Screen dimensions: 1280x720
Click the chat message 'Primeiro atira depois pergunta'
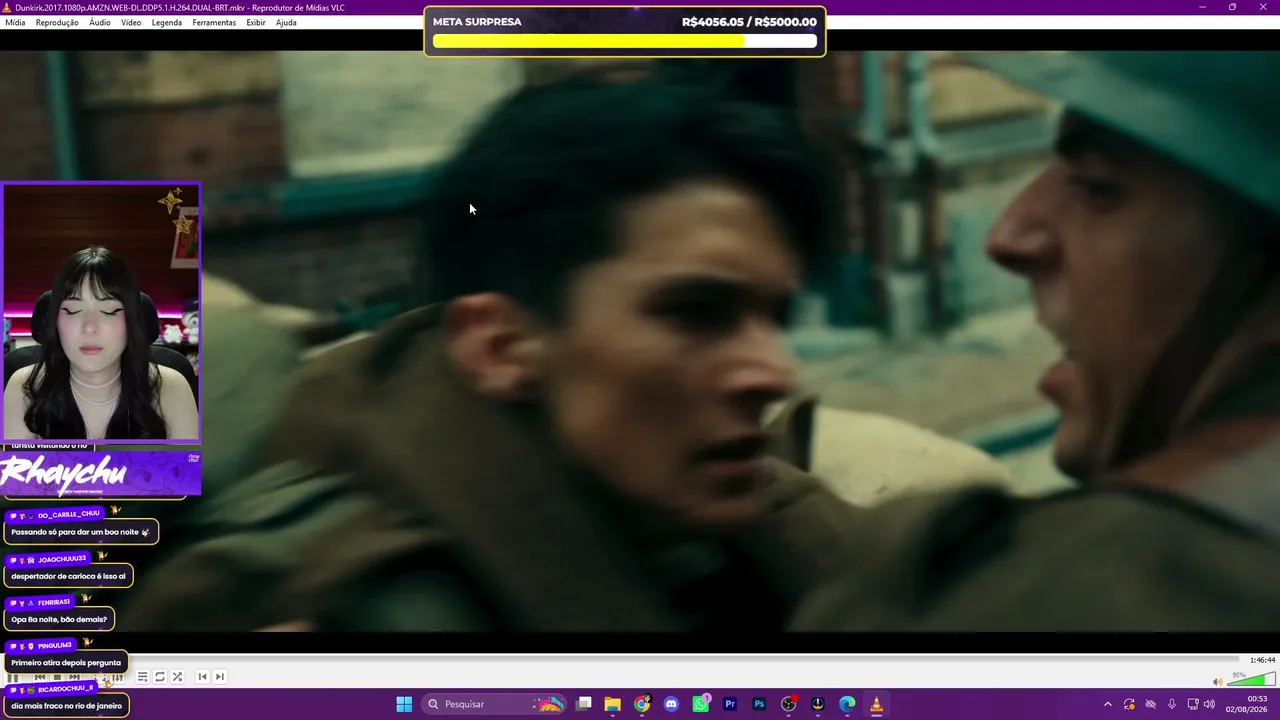pyautogui.click(x=66, y=662)
